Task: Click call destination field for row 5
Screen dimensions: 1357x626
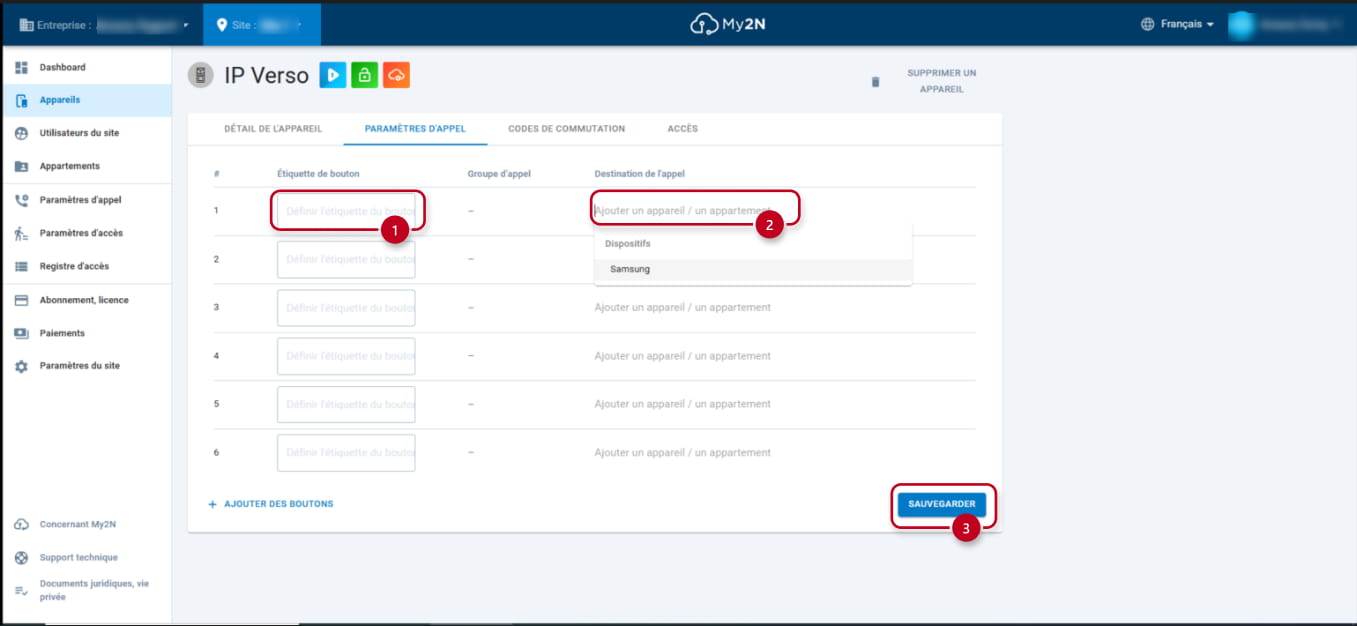Action: point(683,404)
